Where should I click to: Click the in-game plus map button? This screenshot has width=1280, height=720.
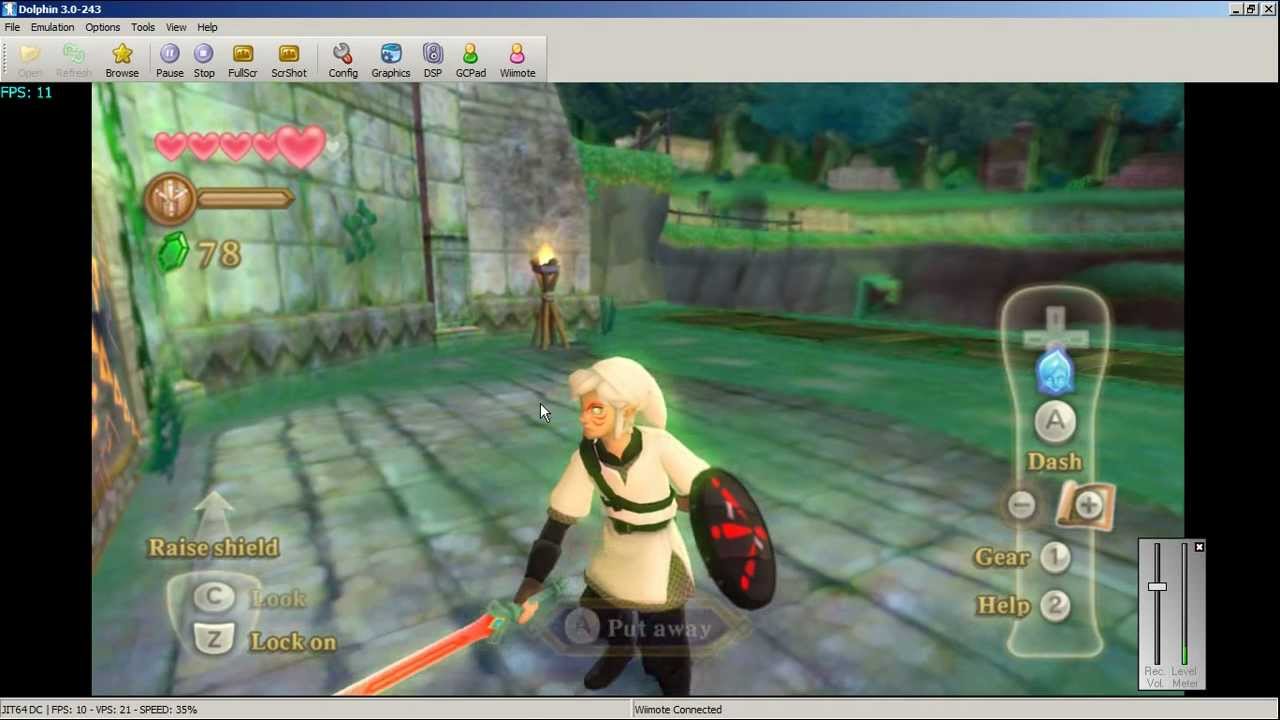point(1086,505)
